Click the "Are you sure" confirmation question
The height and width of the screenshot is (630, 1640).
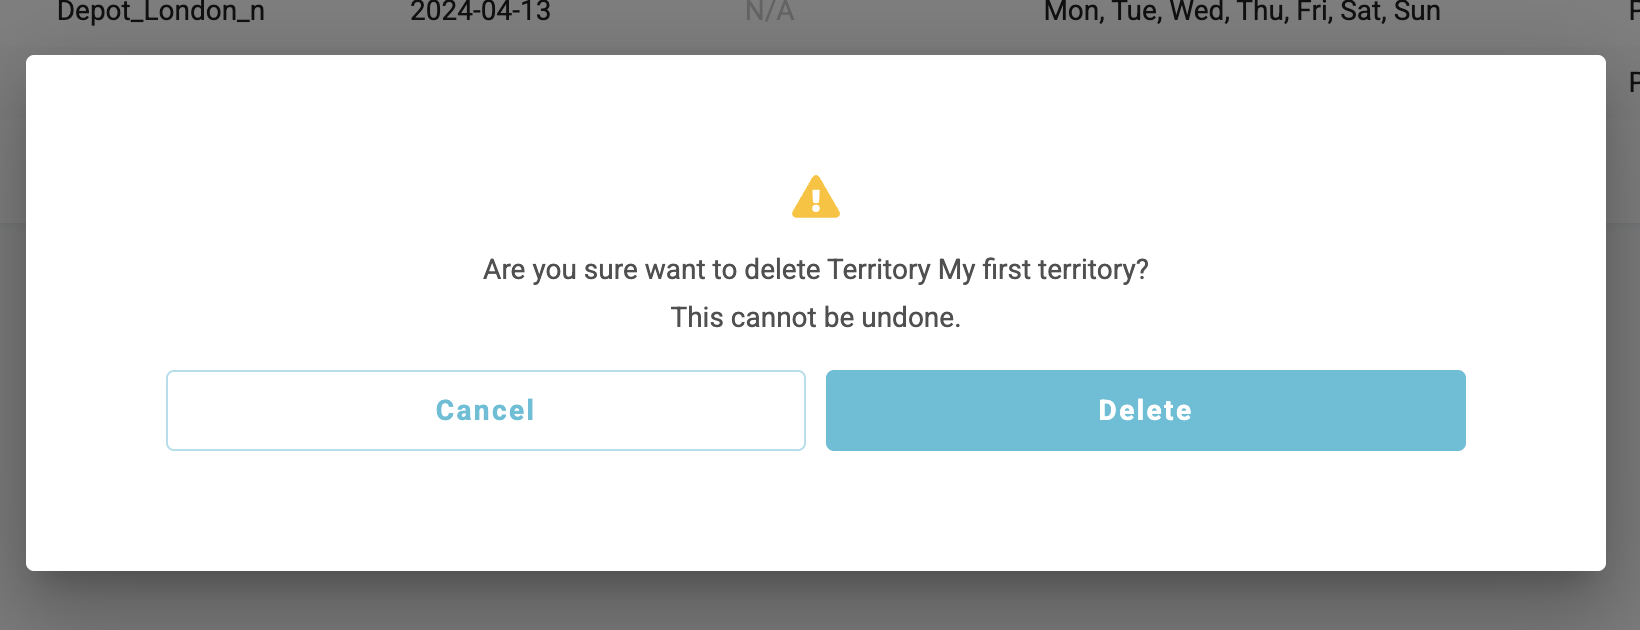coord(815,270)
